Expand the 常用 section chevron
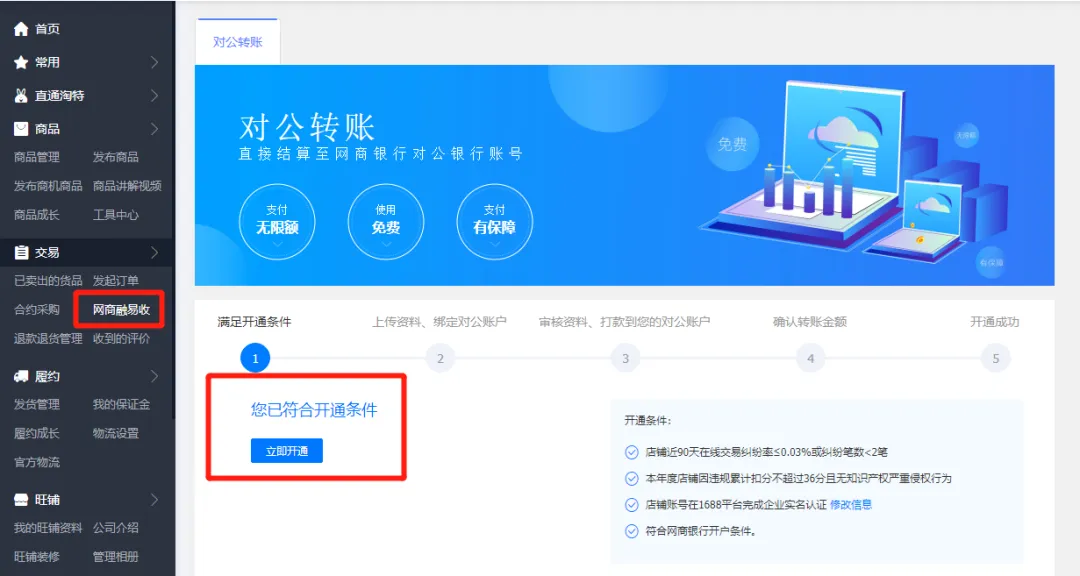 click(x=154, y=62)
